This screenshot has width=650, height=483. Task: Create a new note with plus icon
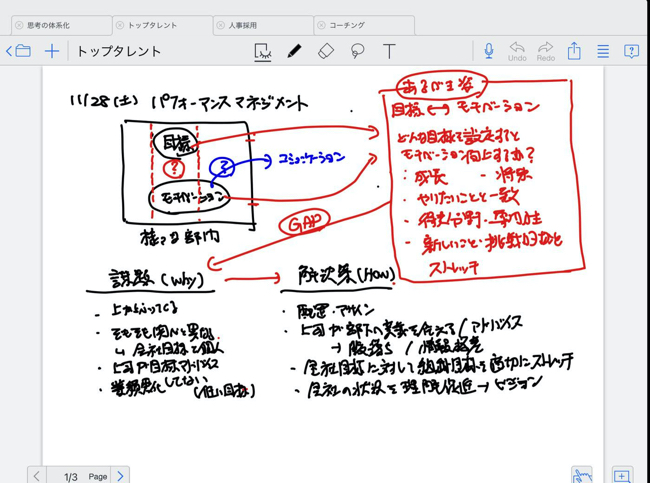[x=52, y=51]
